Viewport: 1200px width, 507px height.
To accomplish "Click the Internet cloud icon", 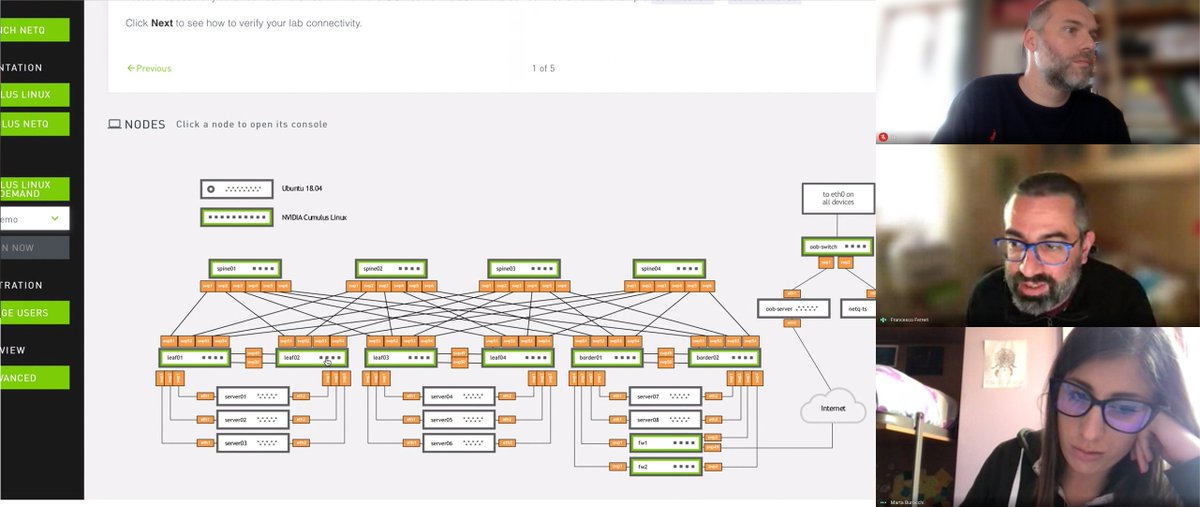I will [x=833, y=407].
